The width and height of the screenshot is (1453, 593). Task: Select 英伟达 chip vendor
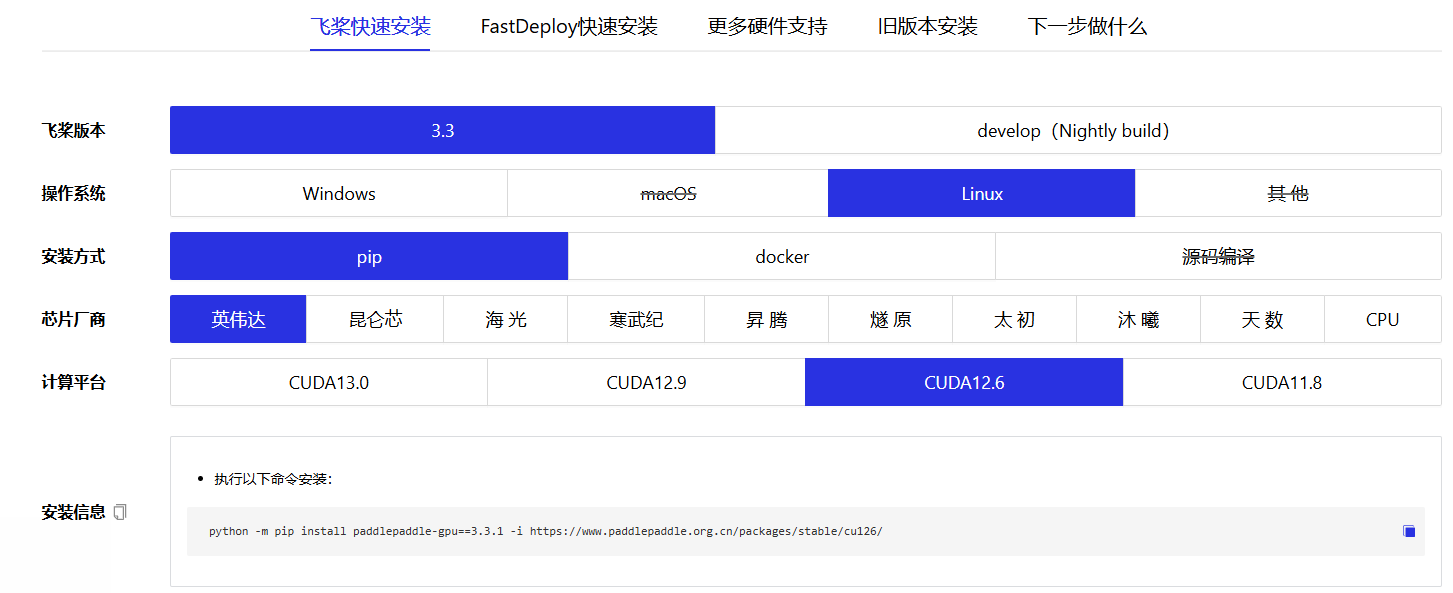coord(238,319)
